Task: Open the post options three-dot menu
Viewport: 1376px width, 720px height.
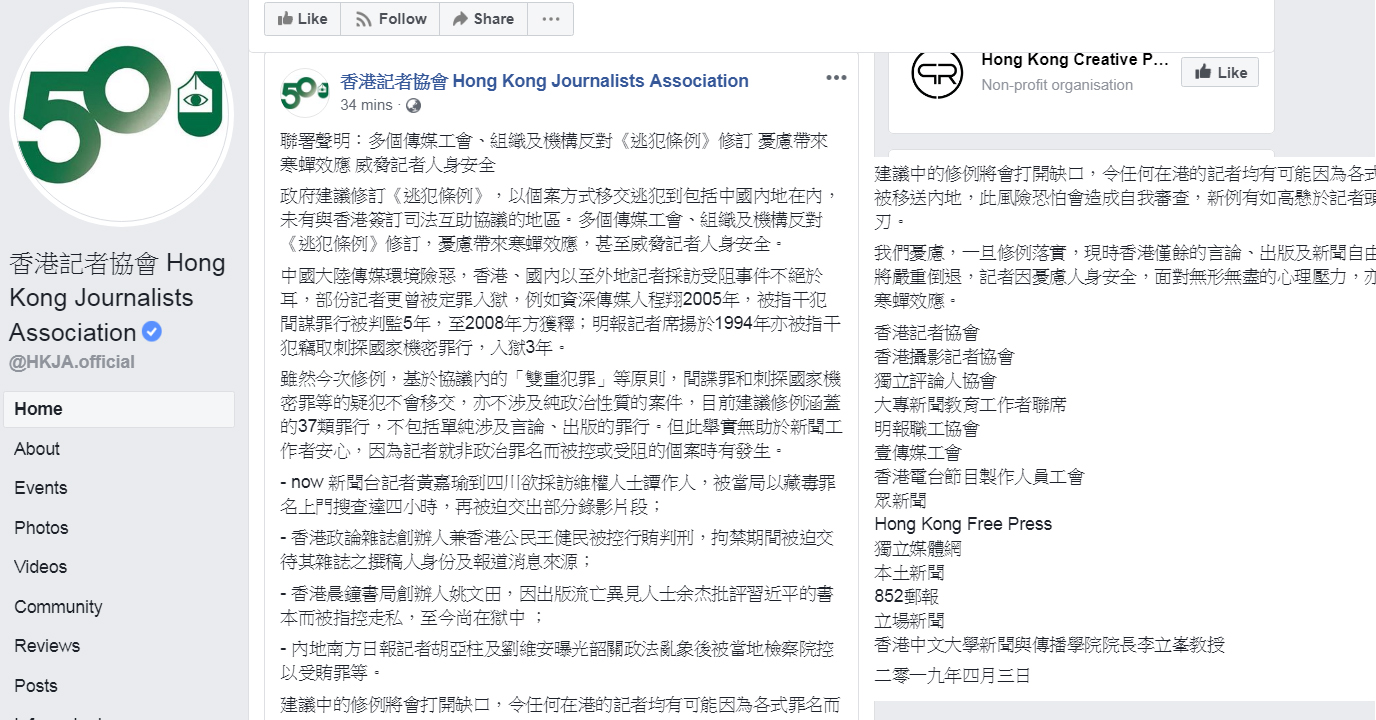Action: coord(836,79)
